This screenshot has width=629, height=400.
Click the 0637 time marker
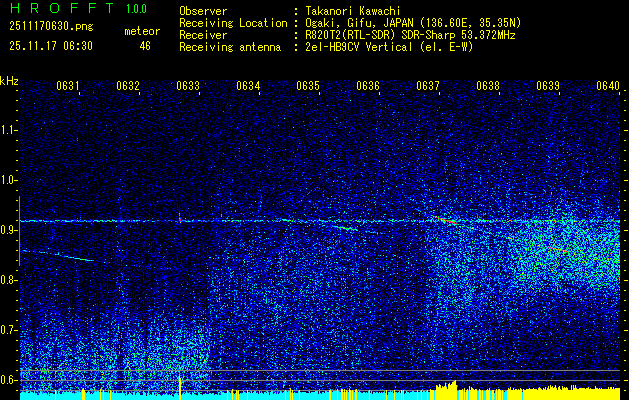coord(428,86)
